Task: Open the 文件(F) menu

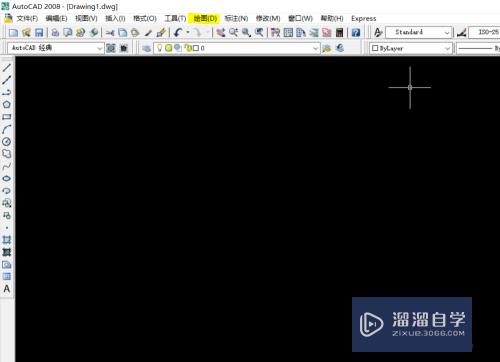Action: pyautogui.click(x=27, y=18)
